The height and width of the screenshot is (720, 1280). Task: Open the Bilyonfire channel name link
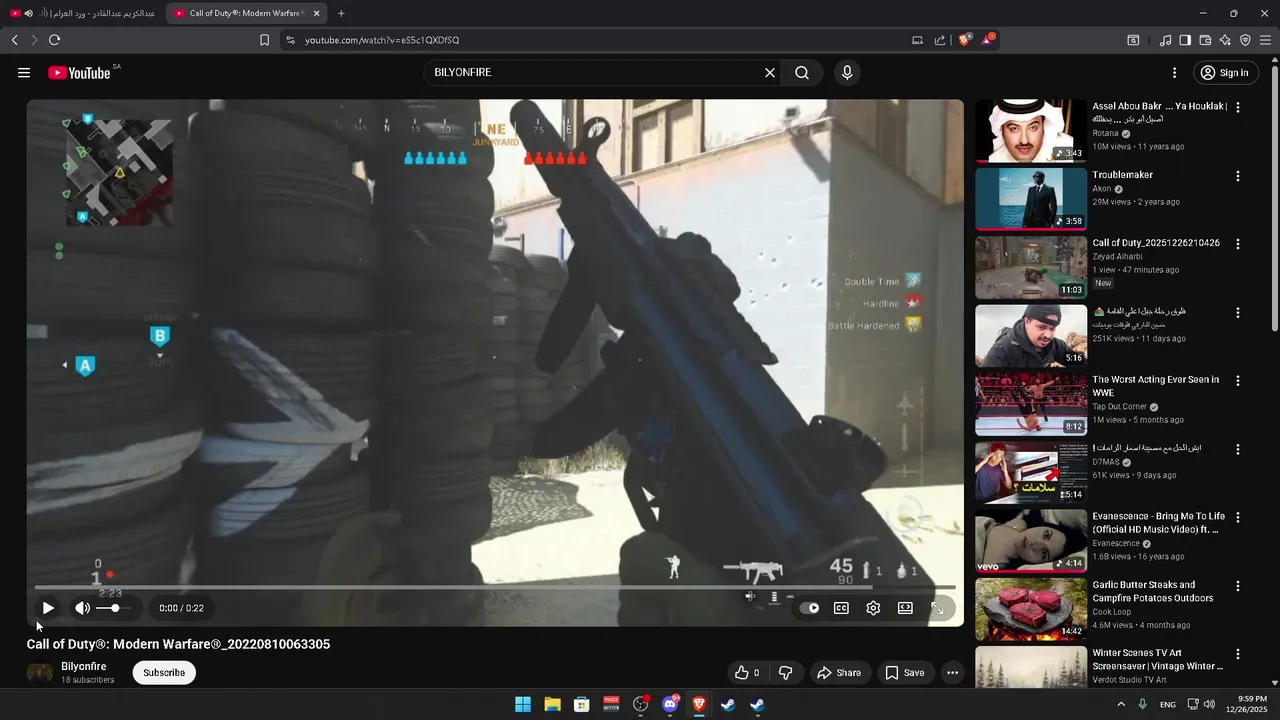[83, 666]
